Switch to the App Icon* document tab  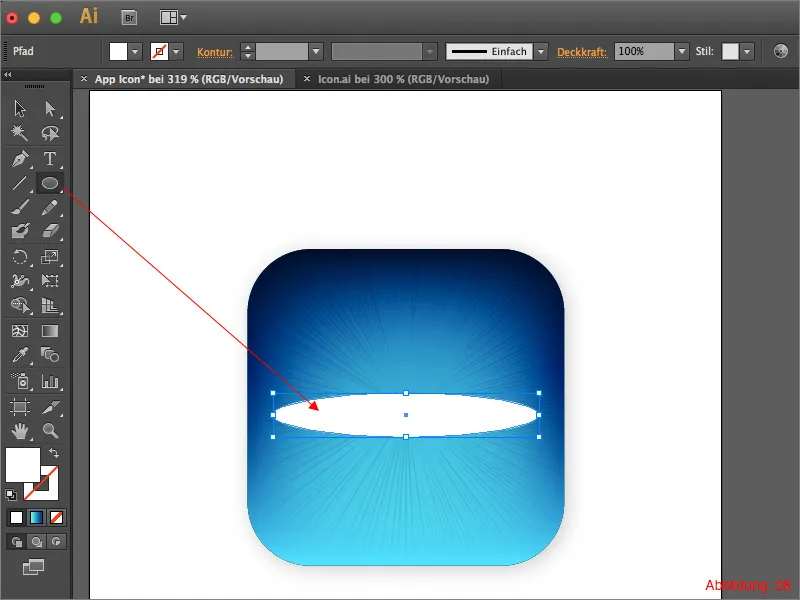(189, 79)
